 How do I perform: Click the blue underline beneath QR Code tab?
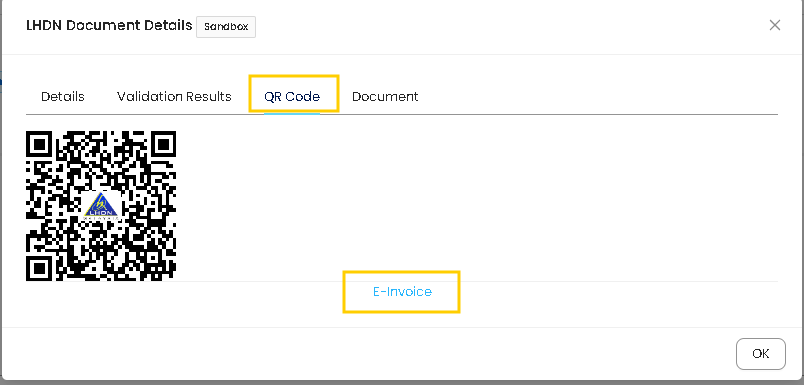tap(292, 113)
